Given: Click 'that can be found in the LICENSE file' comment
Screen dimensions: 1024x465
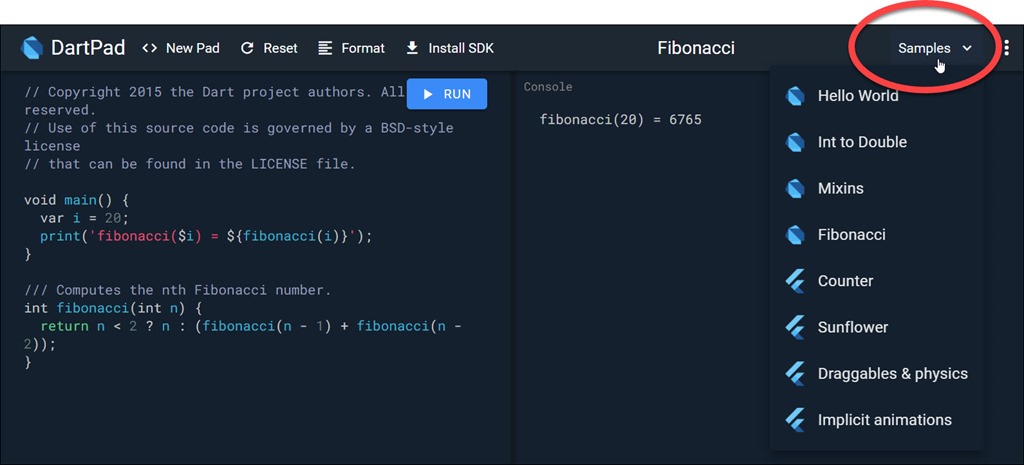Looking at the screenshot, I should [190, 164].
